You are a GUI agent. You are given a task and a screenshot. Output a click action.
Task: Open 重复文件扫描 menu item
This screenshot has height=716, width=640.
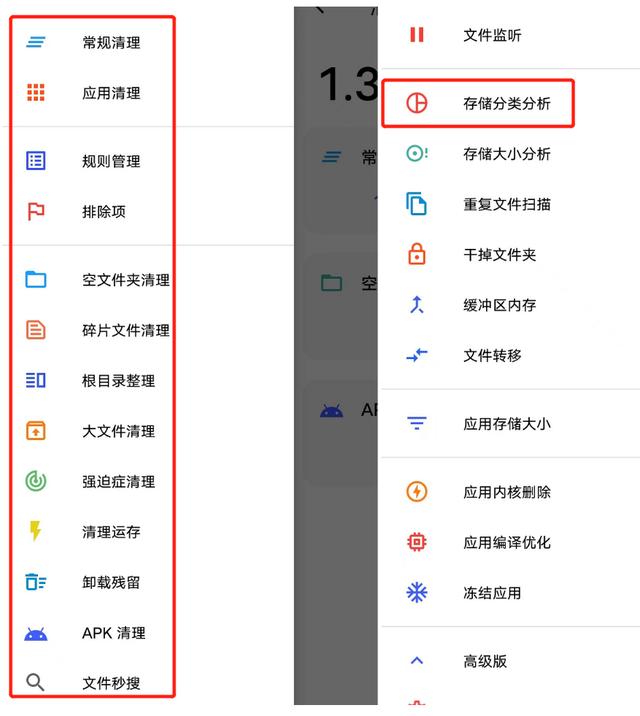pyautogui.click(x=507, y=204)
